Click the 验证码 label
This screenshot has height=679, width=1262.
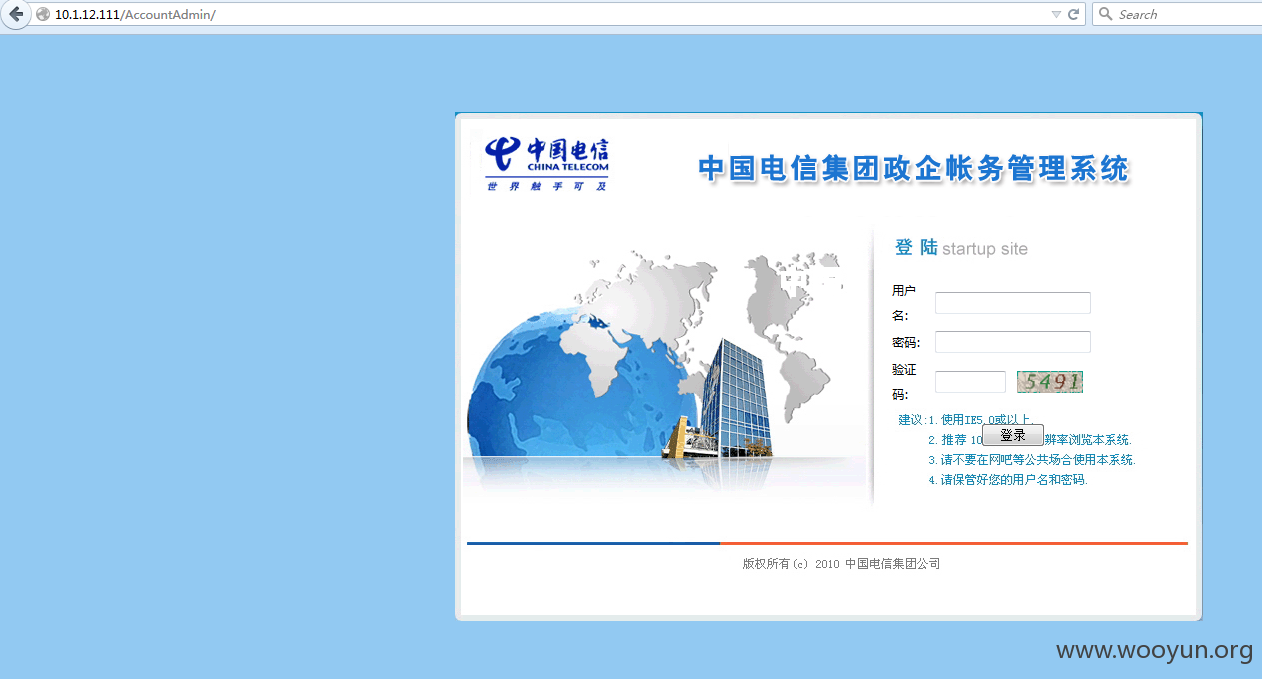click(x=904, y=382)
